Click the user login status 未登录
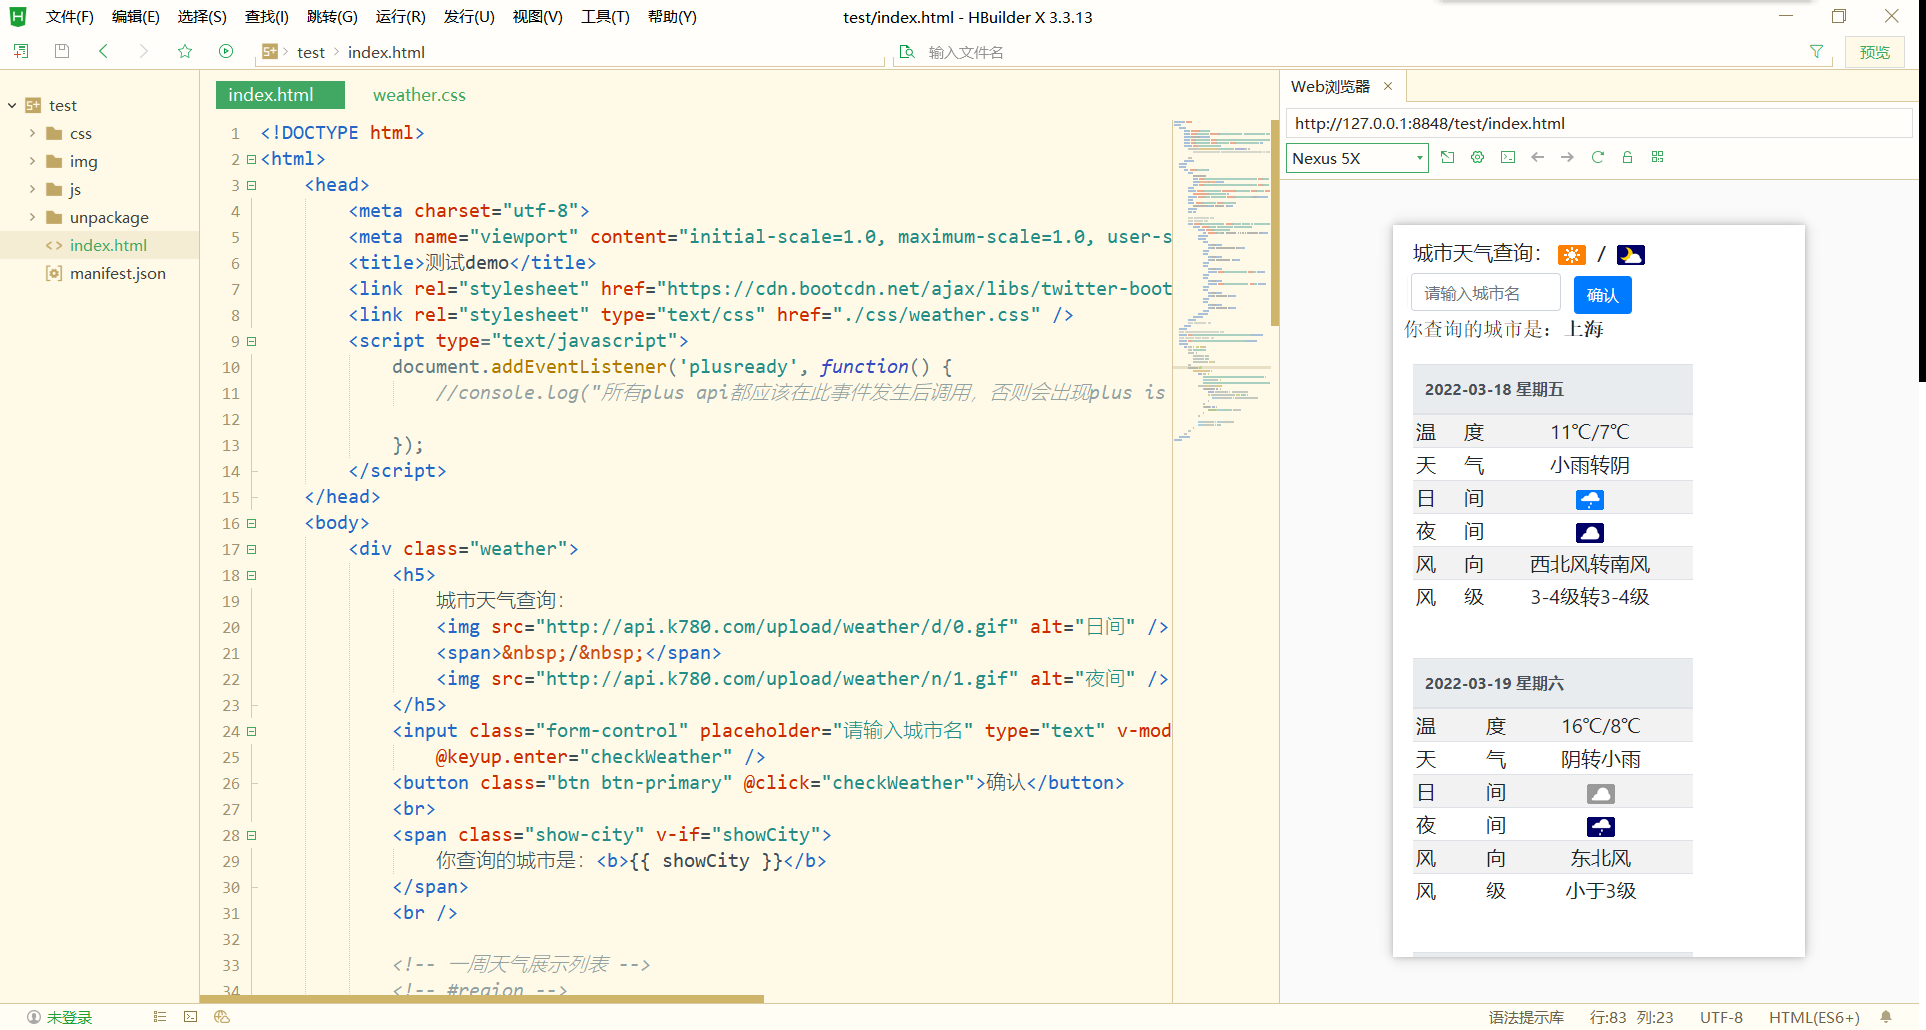1926x1030 pixels. click(60, 1016)
